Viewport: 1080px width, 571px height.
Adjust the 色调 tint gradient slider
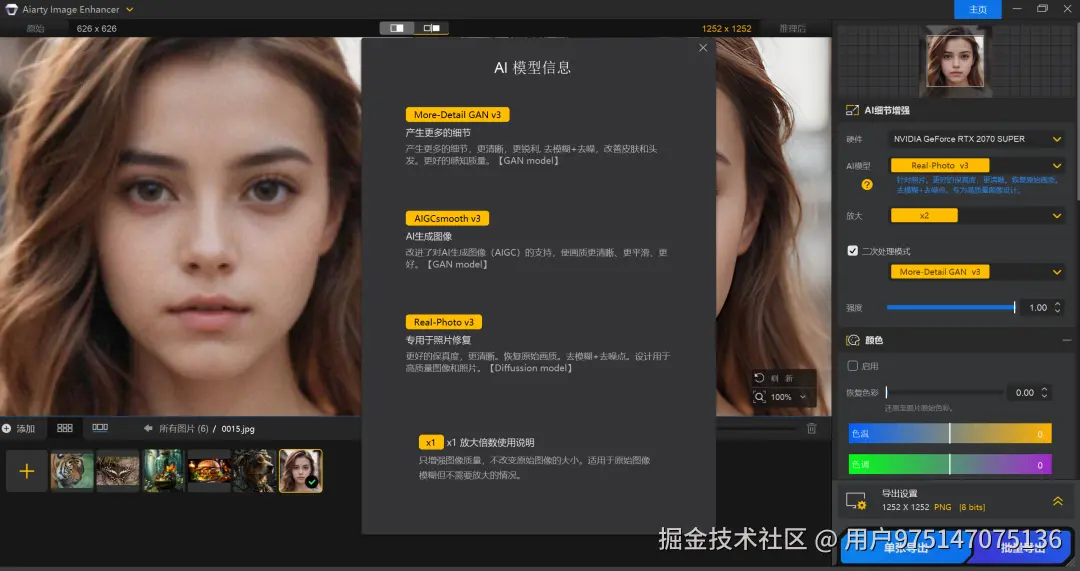pyautogui.click(x=950, y=464)
